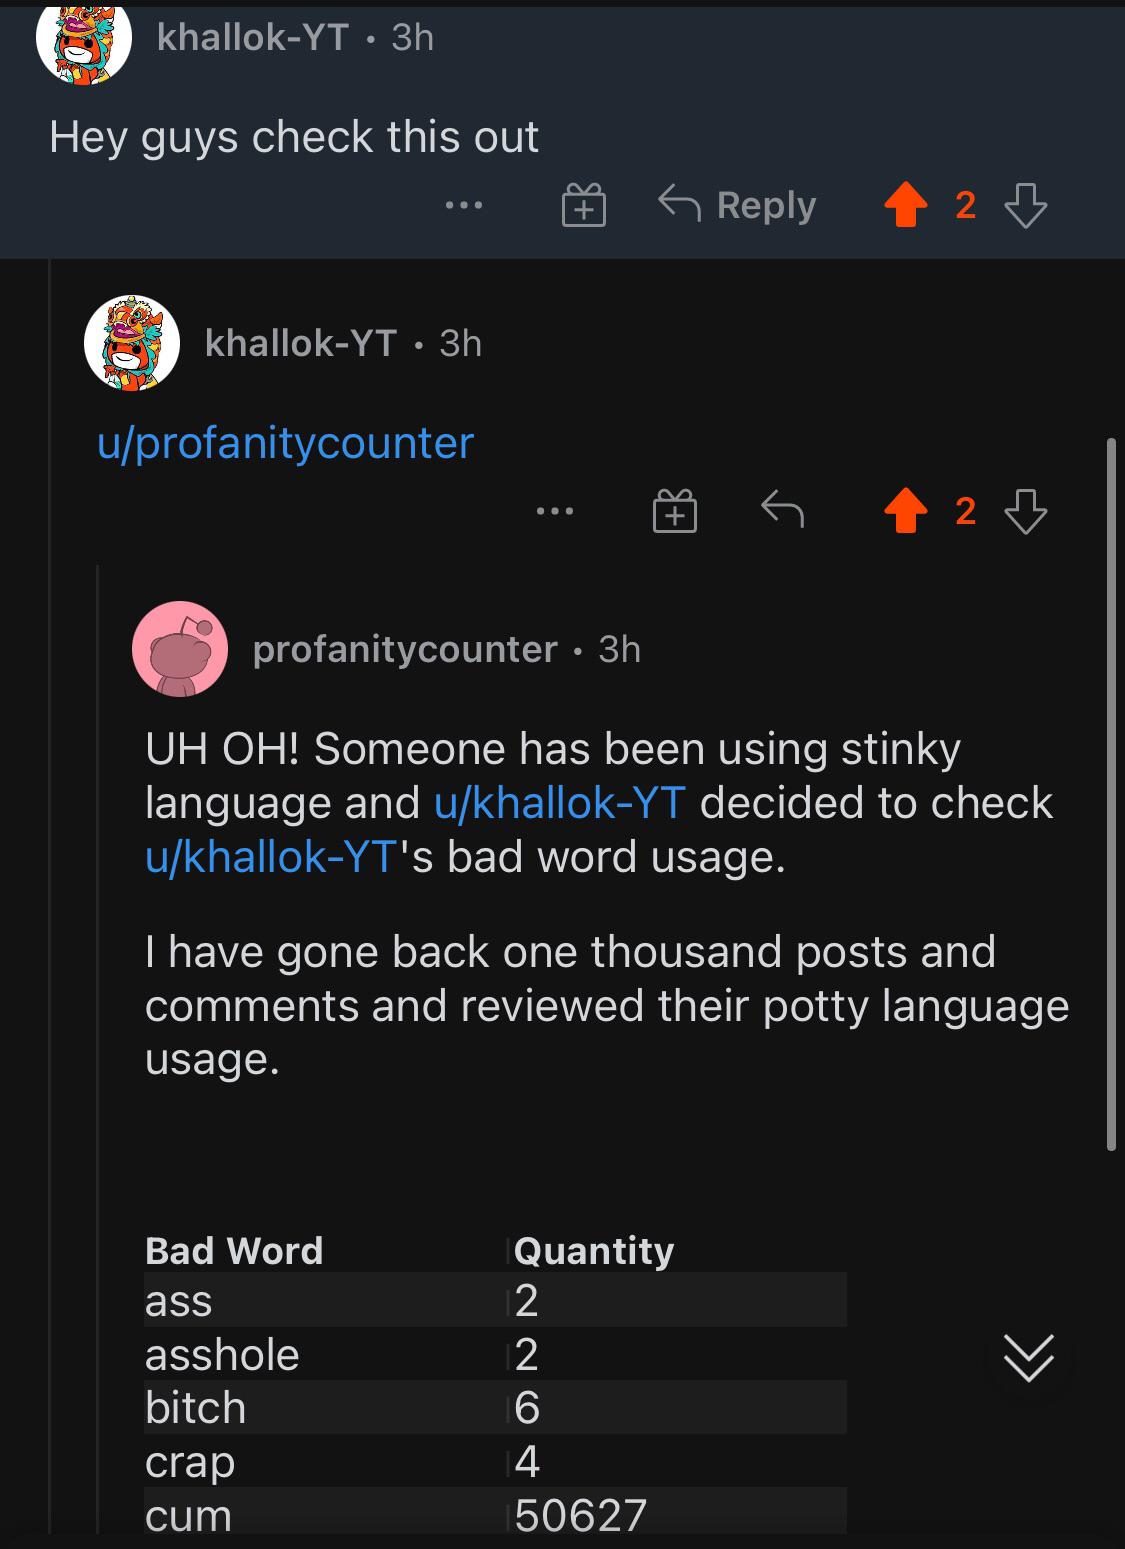This screenshot has height=1549, width=1125.
Task: Open more options on top comment
Action: point(464,206)
